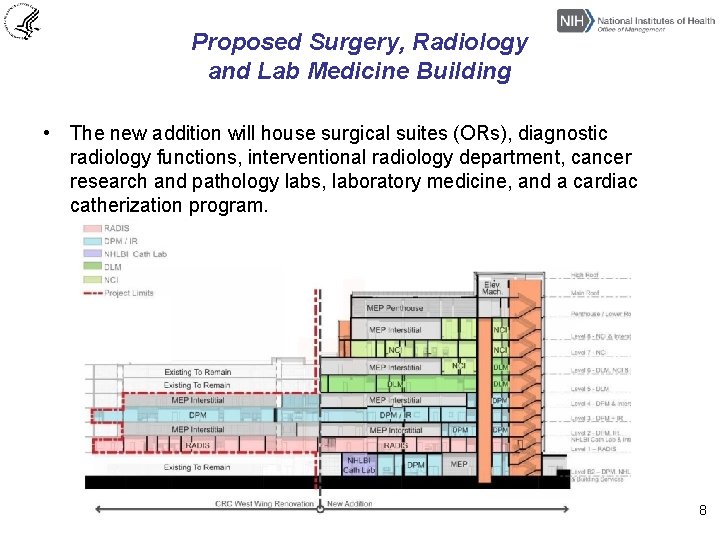The image size is (720, 540).
Task: Click the orange stair tower in the section
Action: tap(525, 377)
